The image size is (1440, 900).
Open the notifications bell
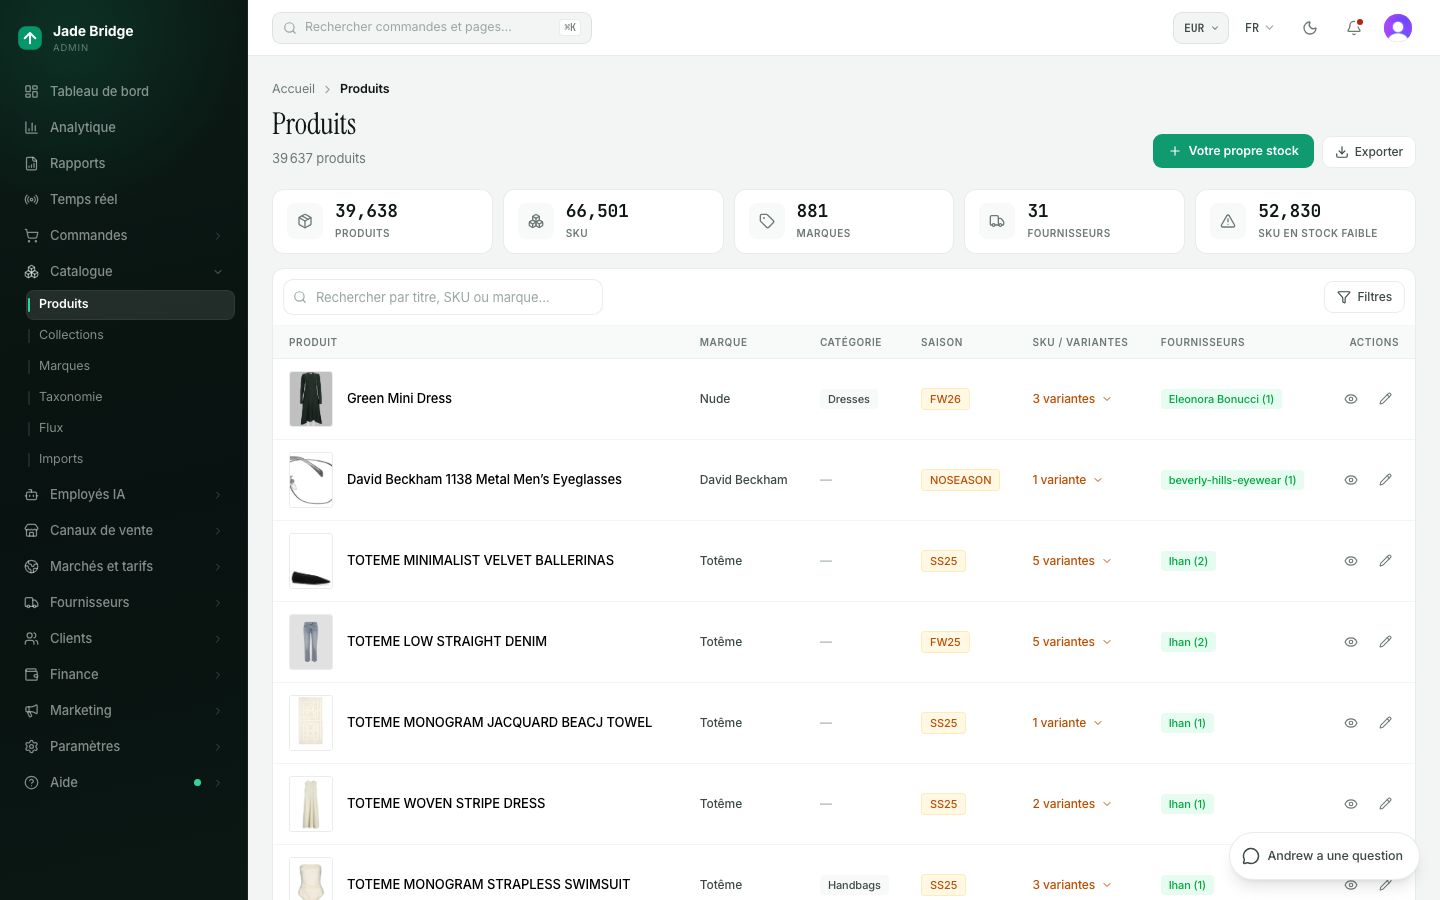point(1354,28)
